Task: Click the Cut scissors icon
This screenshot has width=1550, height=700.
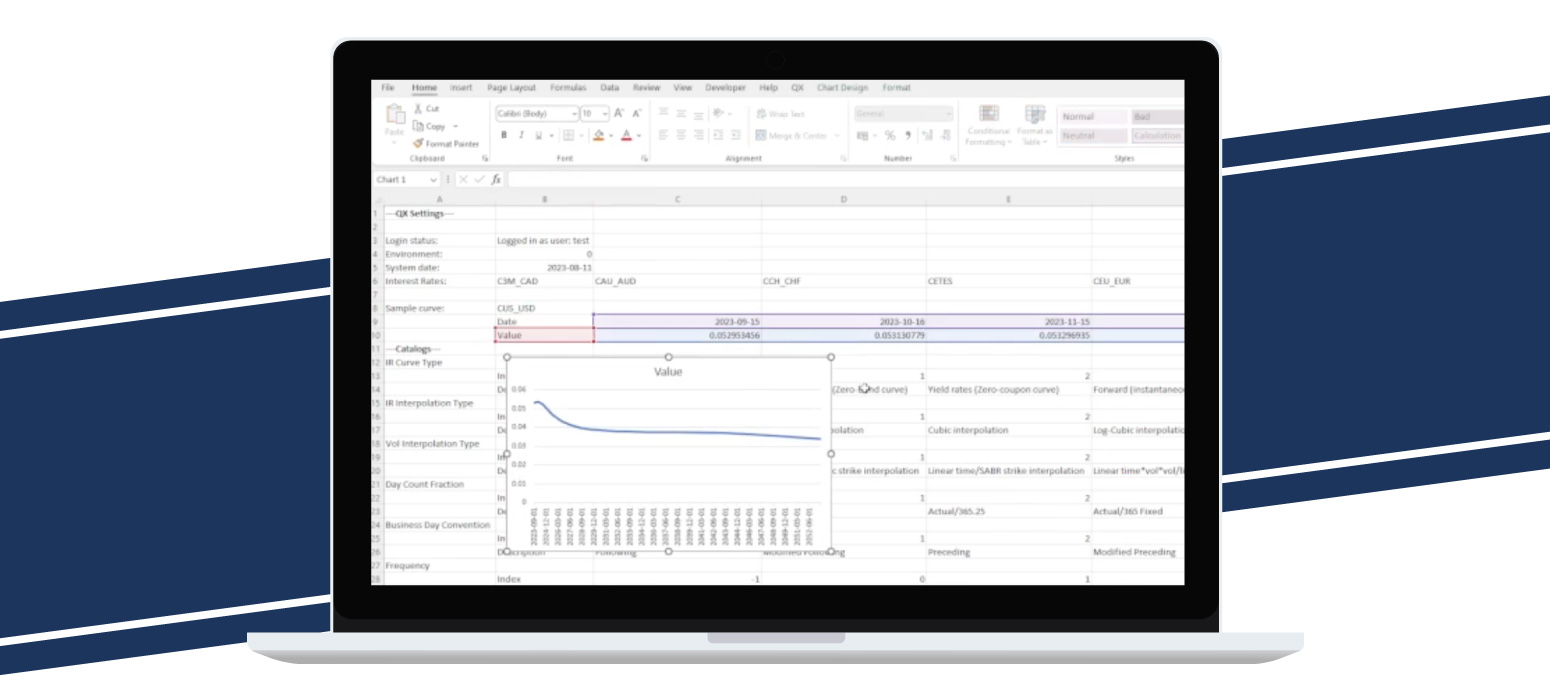Action: [418, 108]
